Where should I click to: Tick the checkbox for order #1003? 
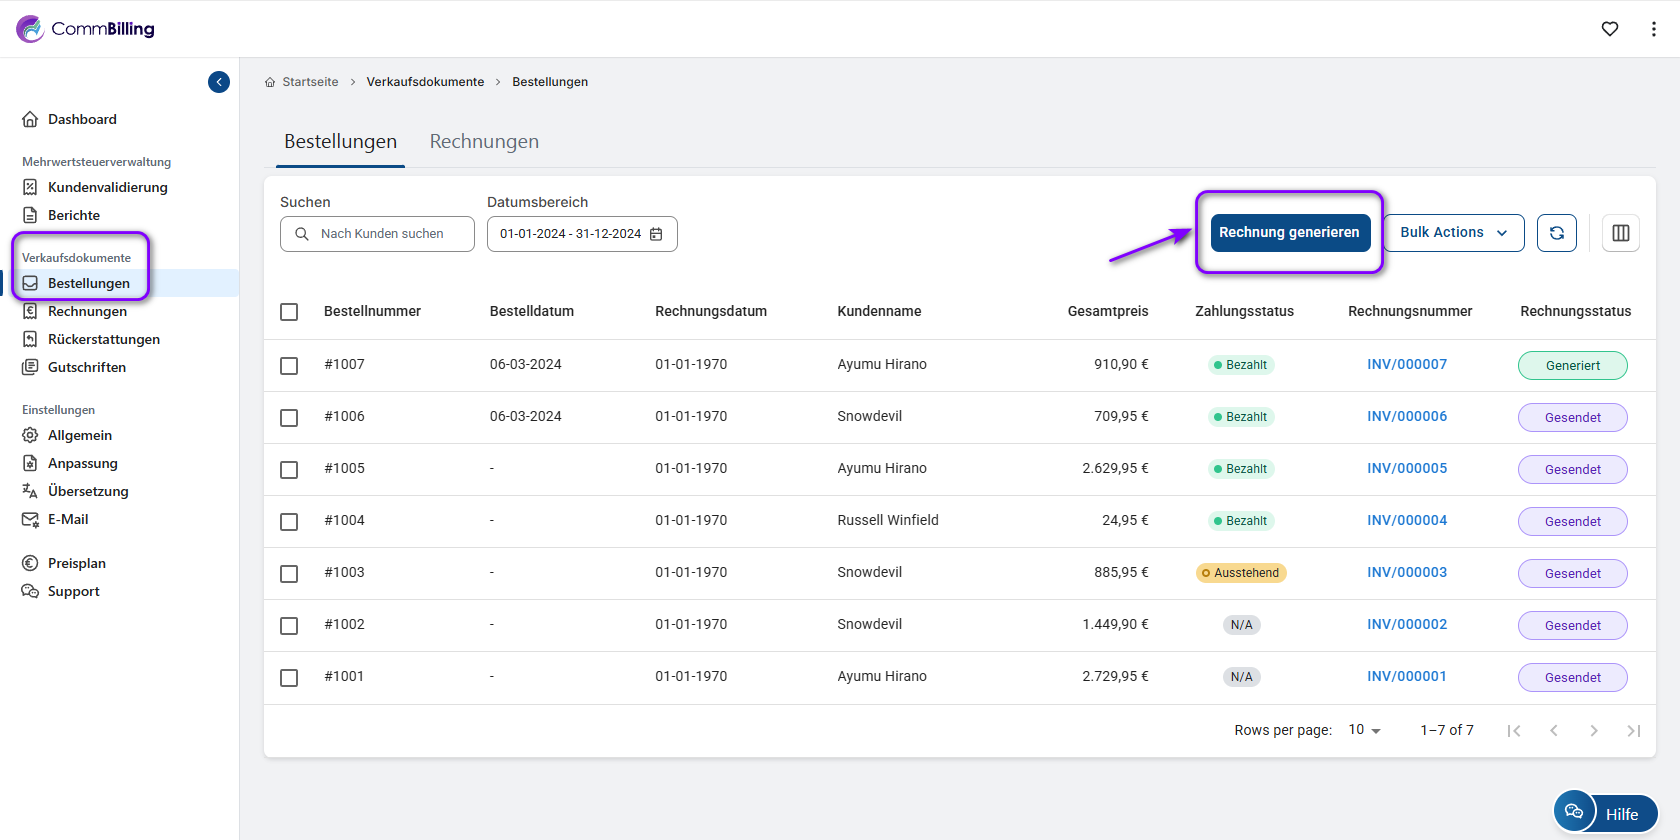(x=289, y=574)
